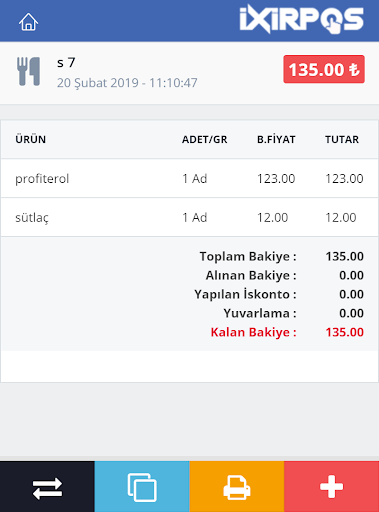Click the TUTAR column header

342,139
